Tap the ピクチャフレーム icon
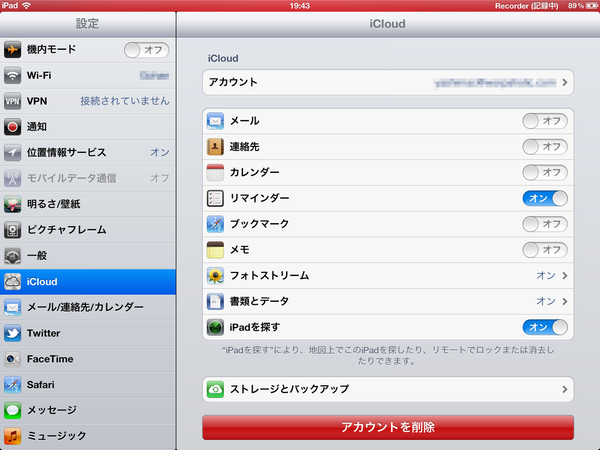Screen dimensions: 600x450 coord(12,230)
